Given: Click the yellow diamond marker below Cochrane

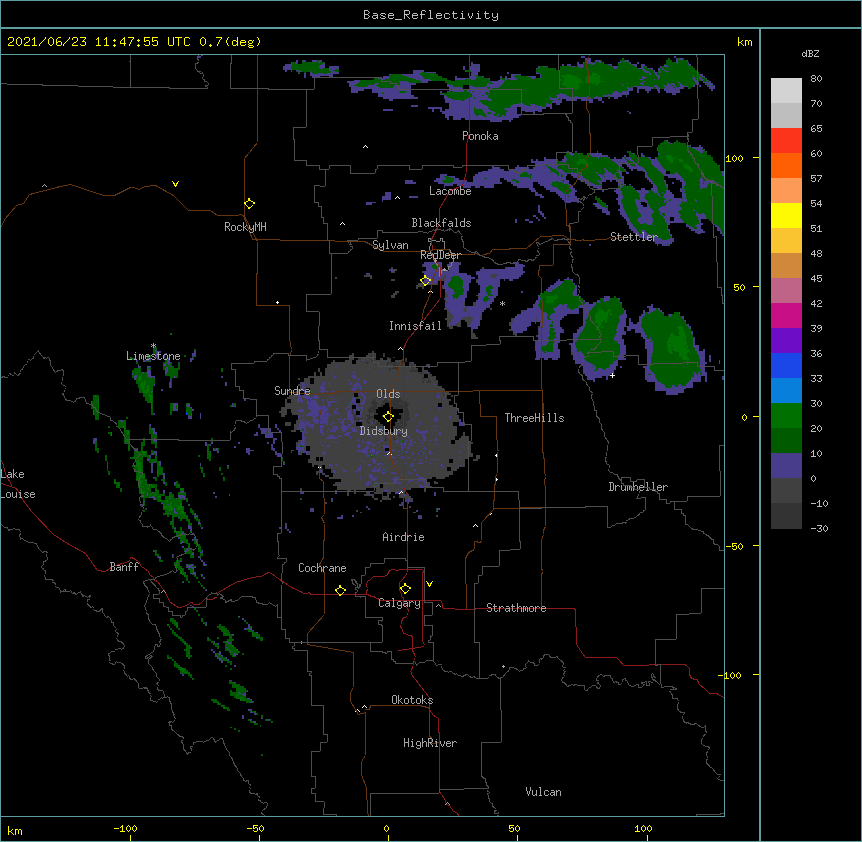Looking at the screenshot, I should [x=340, y=590].
